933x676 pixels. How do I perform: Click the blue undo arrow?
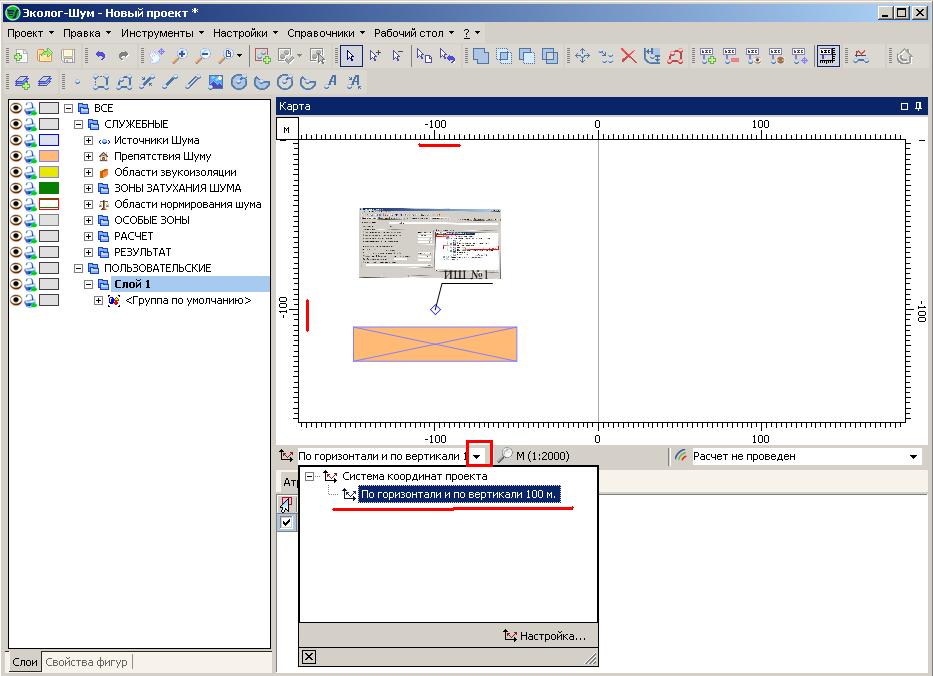(x=101, y=57)
